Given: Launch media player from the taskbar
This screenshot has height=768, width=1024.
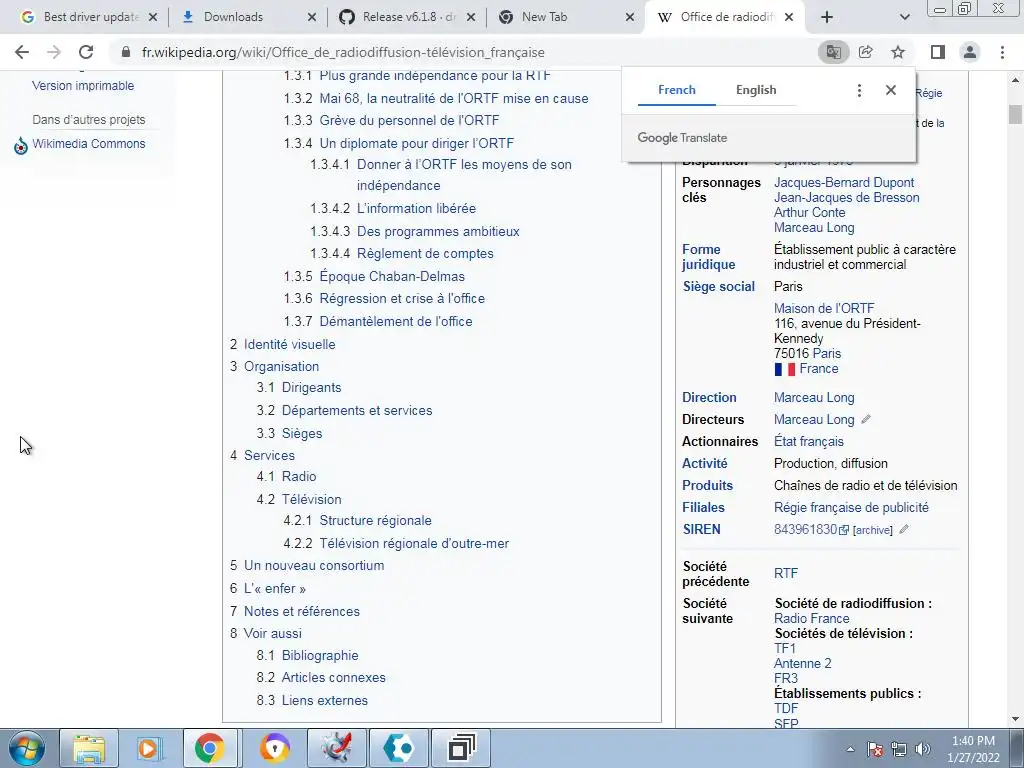Looking at the screenshot, I should tap(149, 748).
